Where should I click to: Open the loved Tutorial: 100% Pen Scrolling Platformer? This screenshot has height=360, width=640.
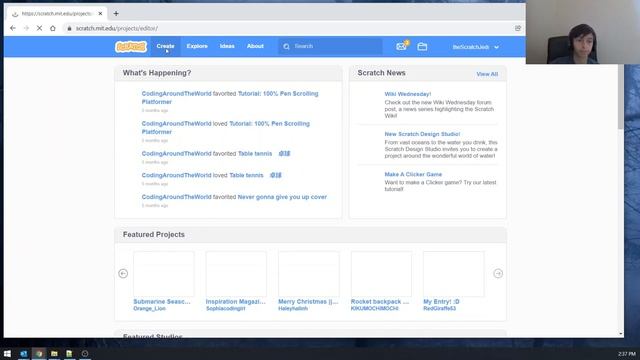click(x=269, y=123)
